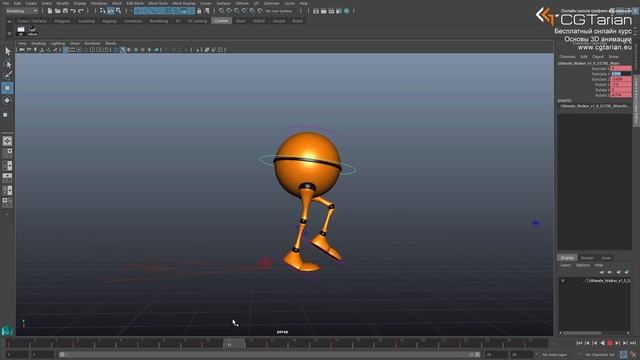Click the time range slider bar

(x=269, y=355)
